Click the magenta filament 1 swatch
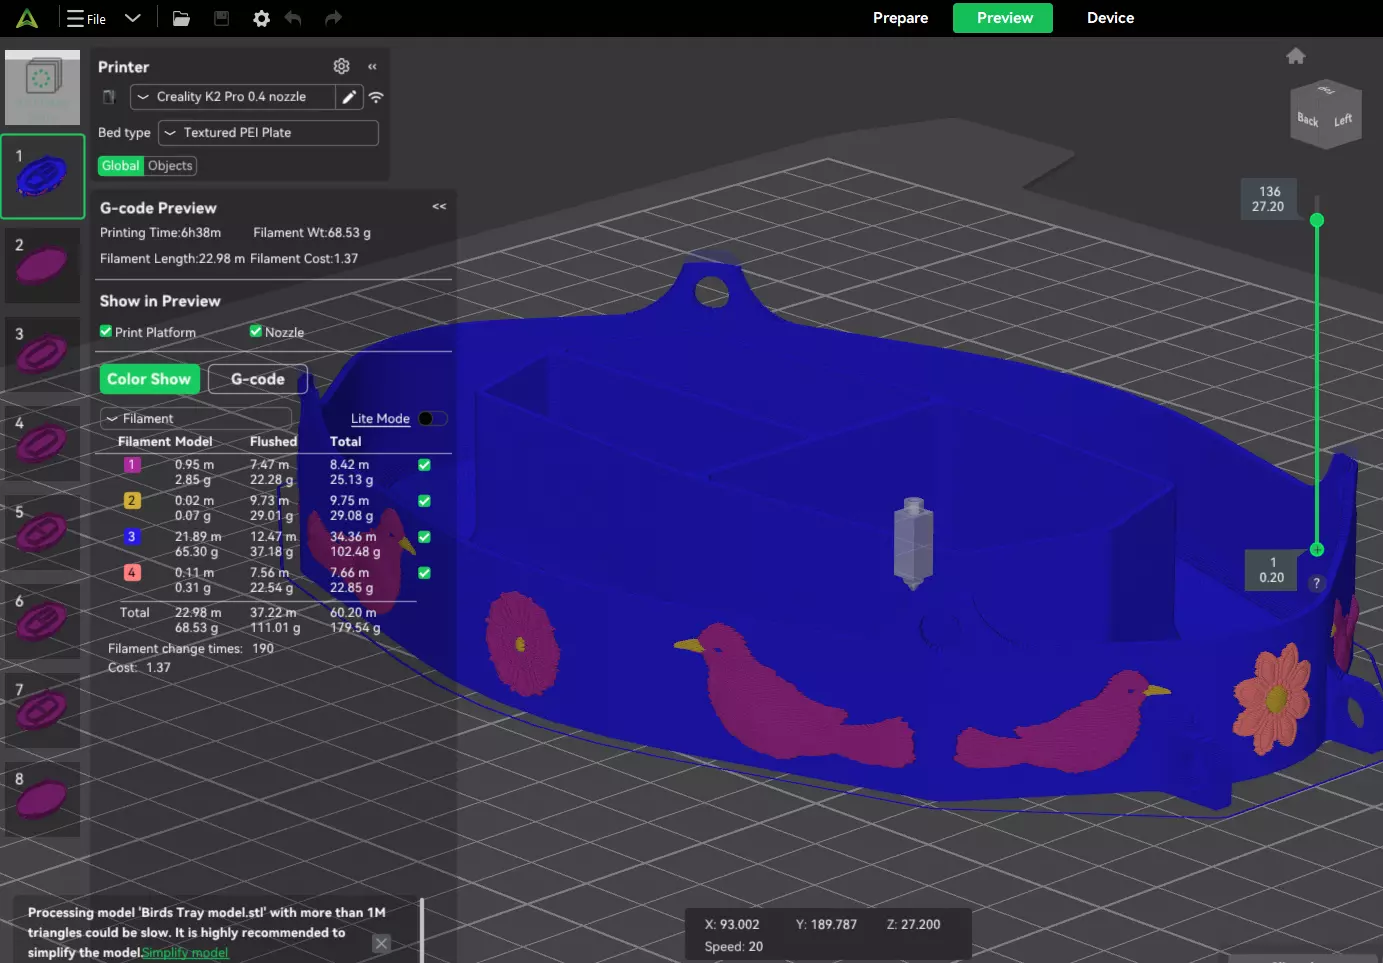The image size is (1383, 963). click(132, 465)
